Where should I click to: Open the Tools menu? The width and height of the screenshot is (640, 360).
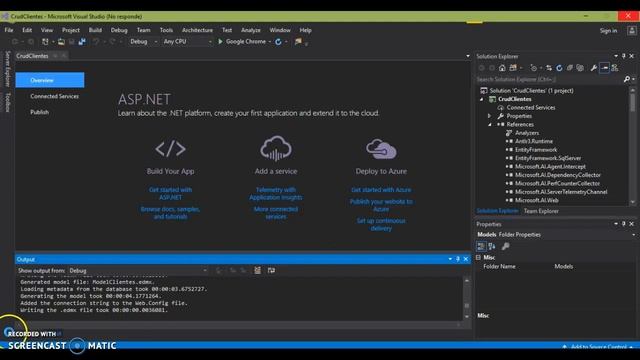click(166, 30)
